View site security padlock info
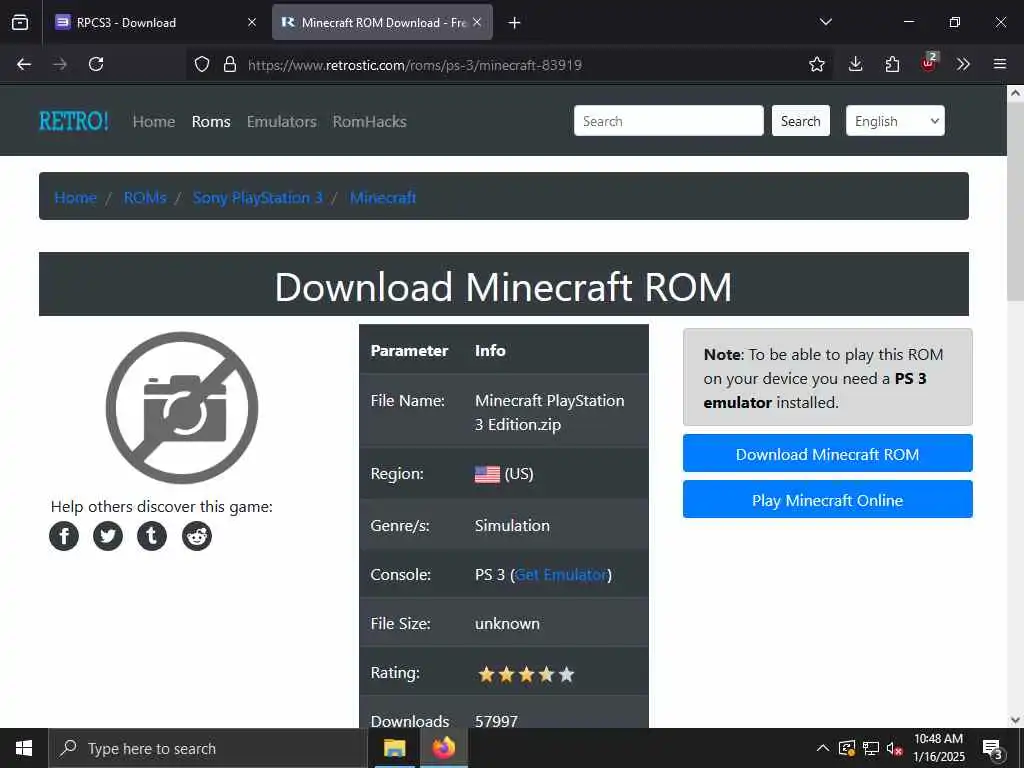Viewport: 1024px width, 768px height. (x=230, y=64)
